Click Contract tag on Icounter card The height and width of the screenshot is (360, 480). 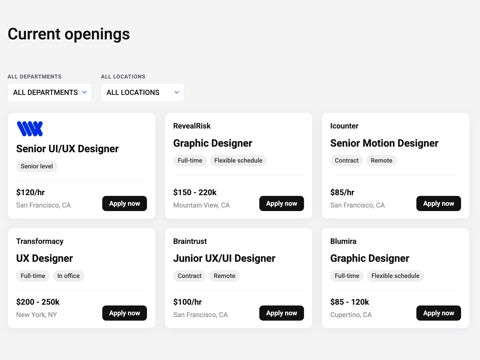346,160
